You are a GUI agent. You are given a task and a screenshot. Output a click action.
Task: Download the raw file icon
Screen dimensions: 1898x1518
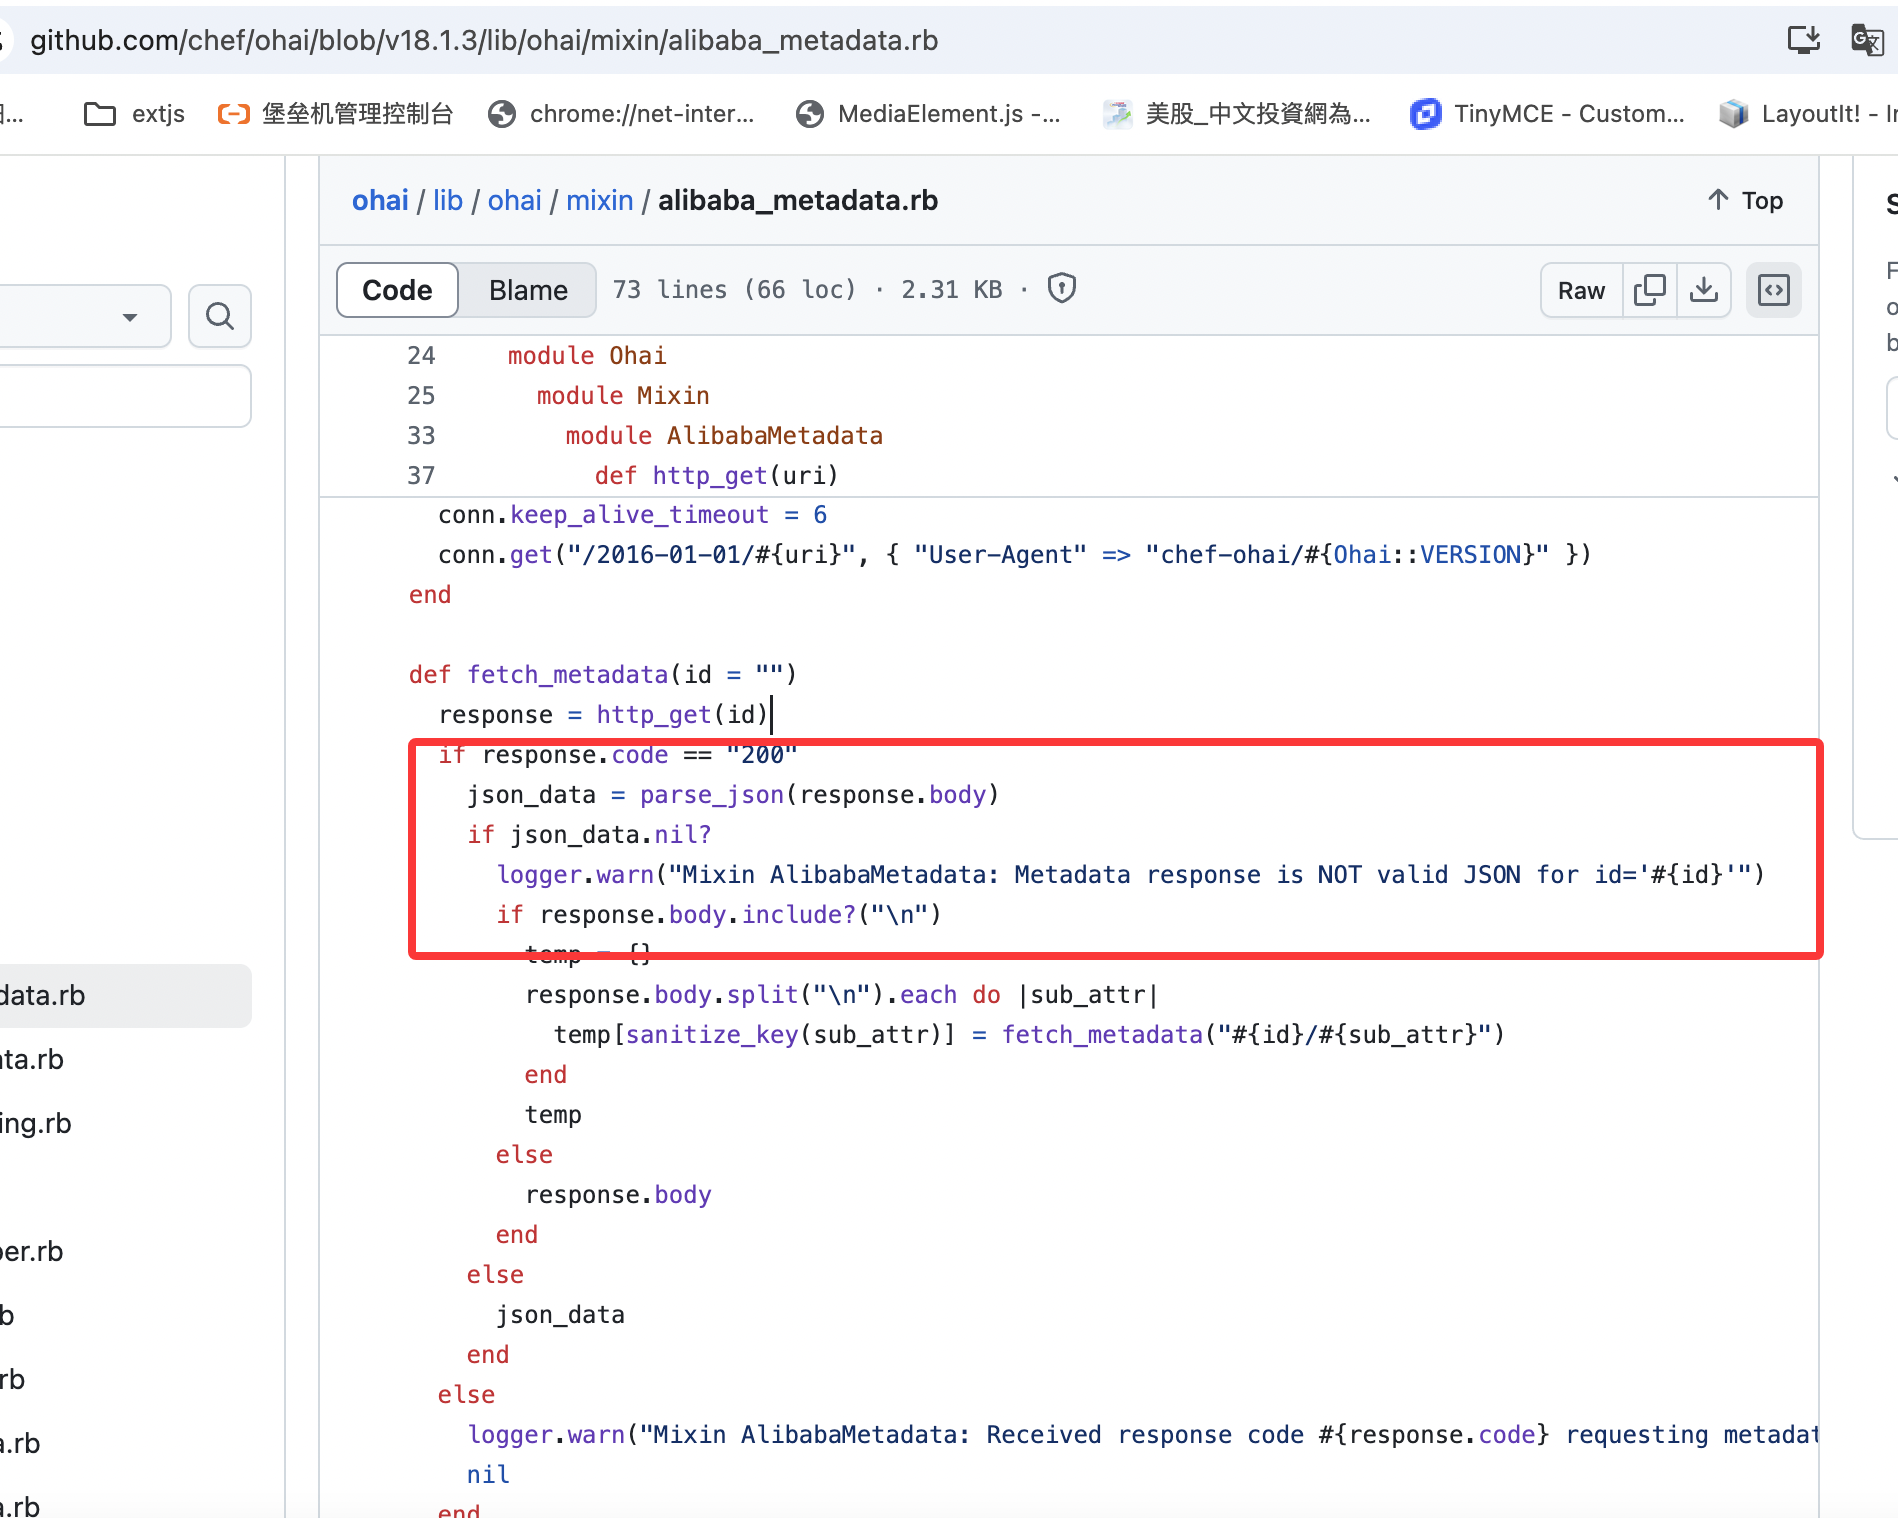click(x=1704, y=291)
